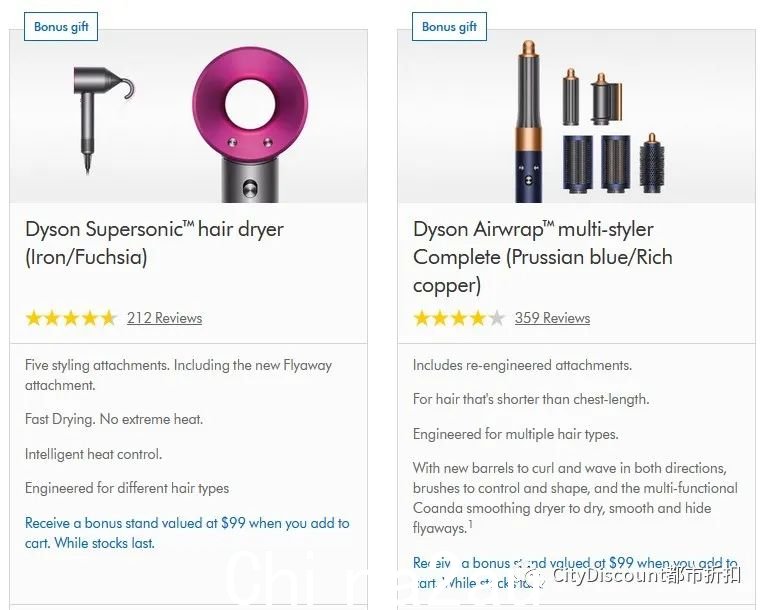Image resolution: width=766 pixels, height=610 pixels.
Task: Click the firm smoothing brush attachment
Action: point(577,164)
